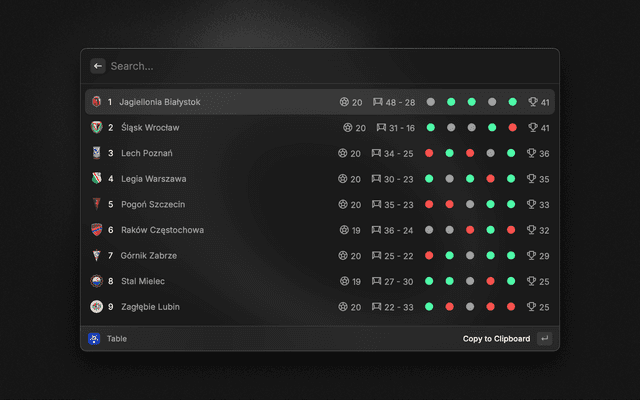
Task: Click the Raków Częstochowa club crest
Action: click(96, 230)
